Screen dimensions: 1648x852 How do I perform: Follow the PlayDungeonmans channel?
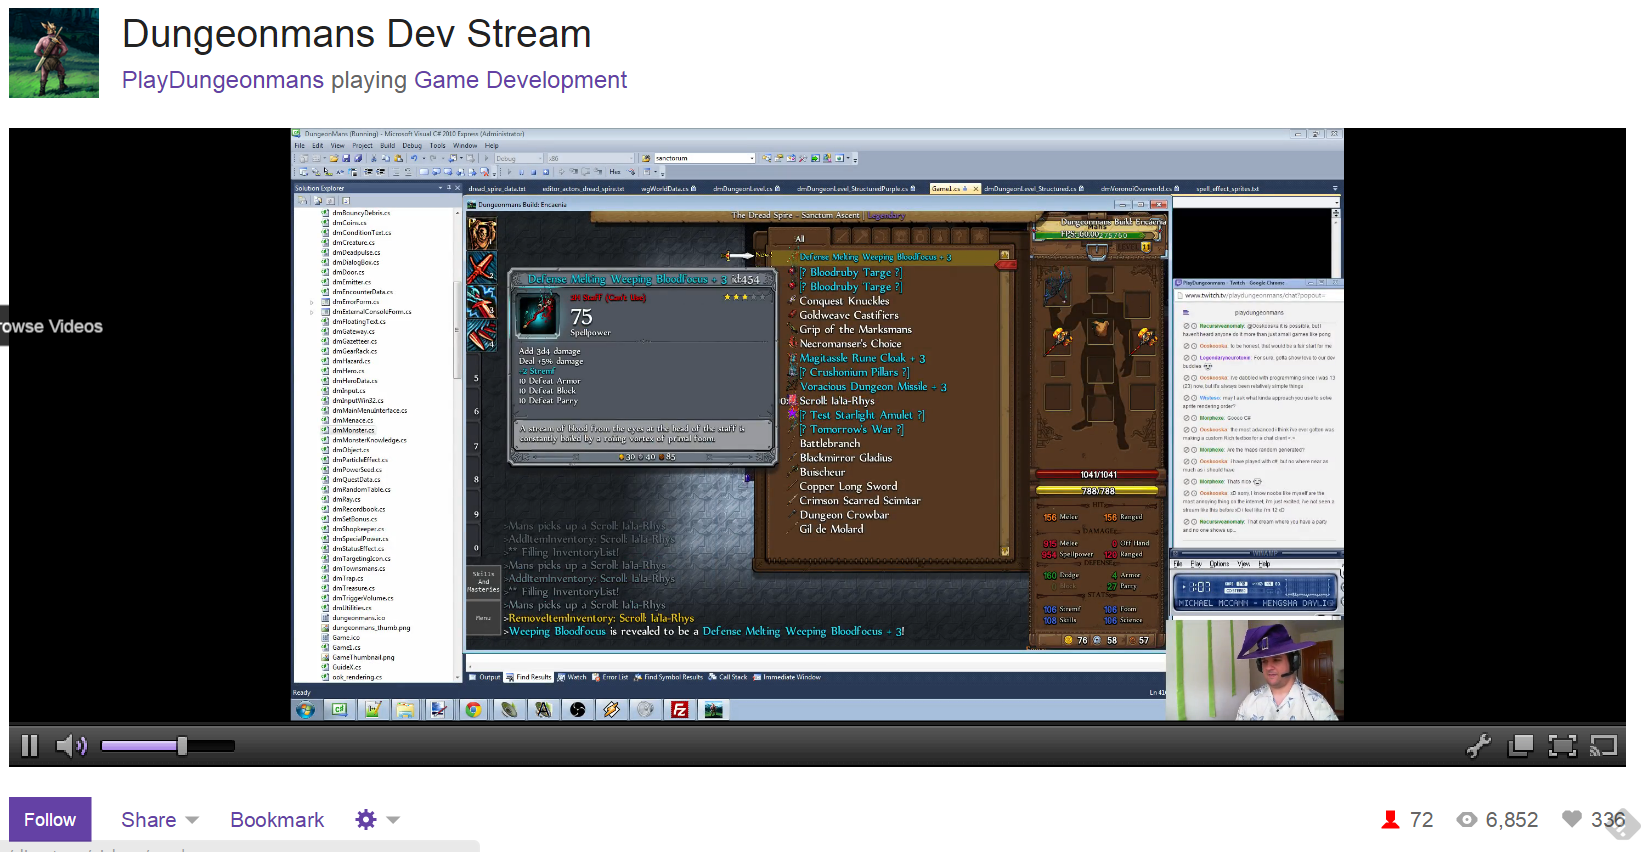point(50,819)
